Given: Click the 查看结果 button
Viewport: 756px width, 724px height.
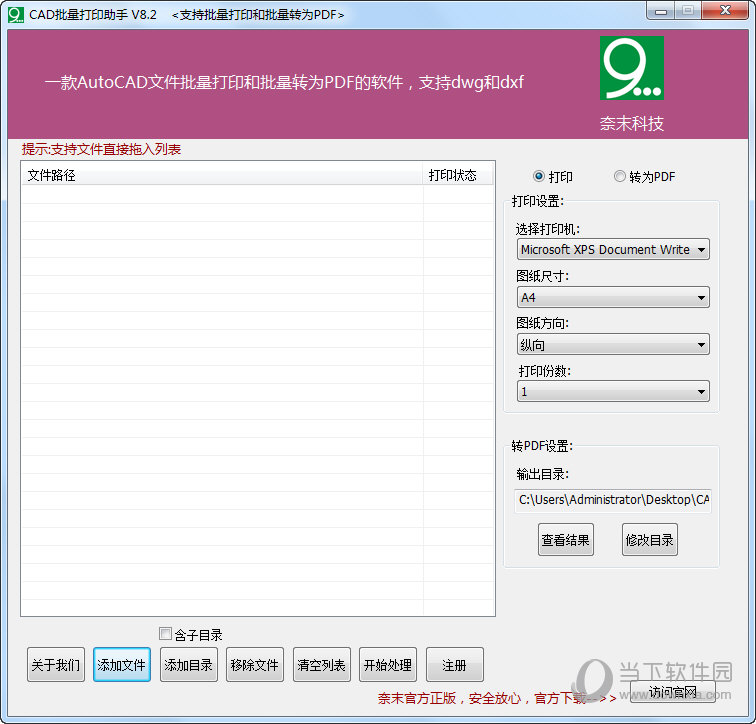Looking at the screenshot, I should tap(566, 540).
